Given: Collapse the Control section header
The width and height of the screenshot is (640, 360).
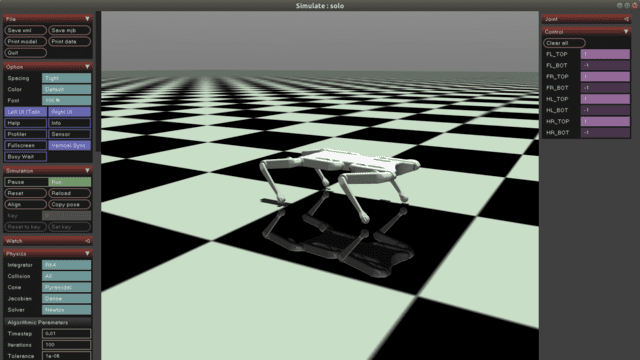Looking at the screenshot, I should 586,31.
